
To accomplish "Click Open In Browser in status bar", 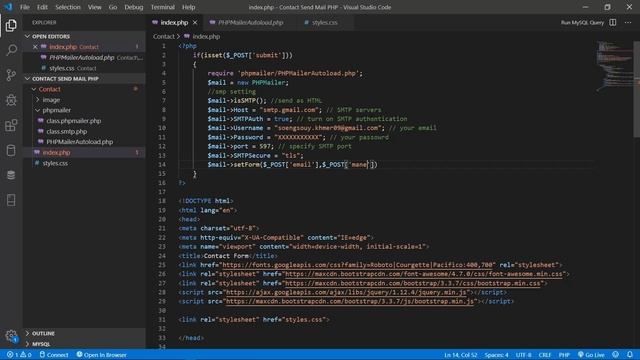I will [102, 355].
